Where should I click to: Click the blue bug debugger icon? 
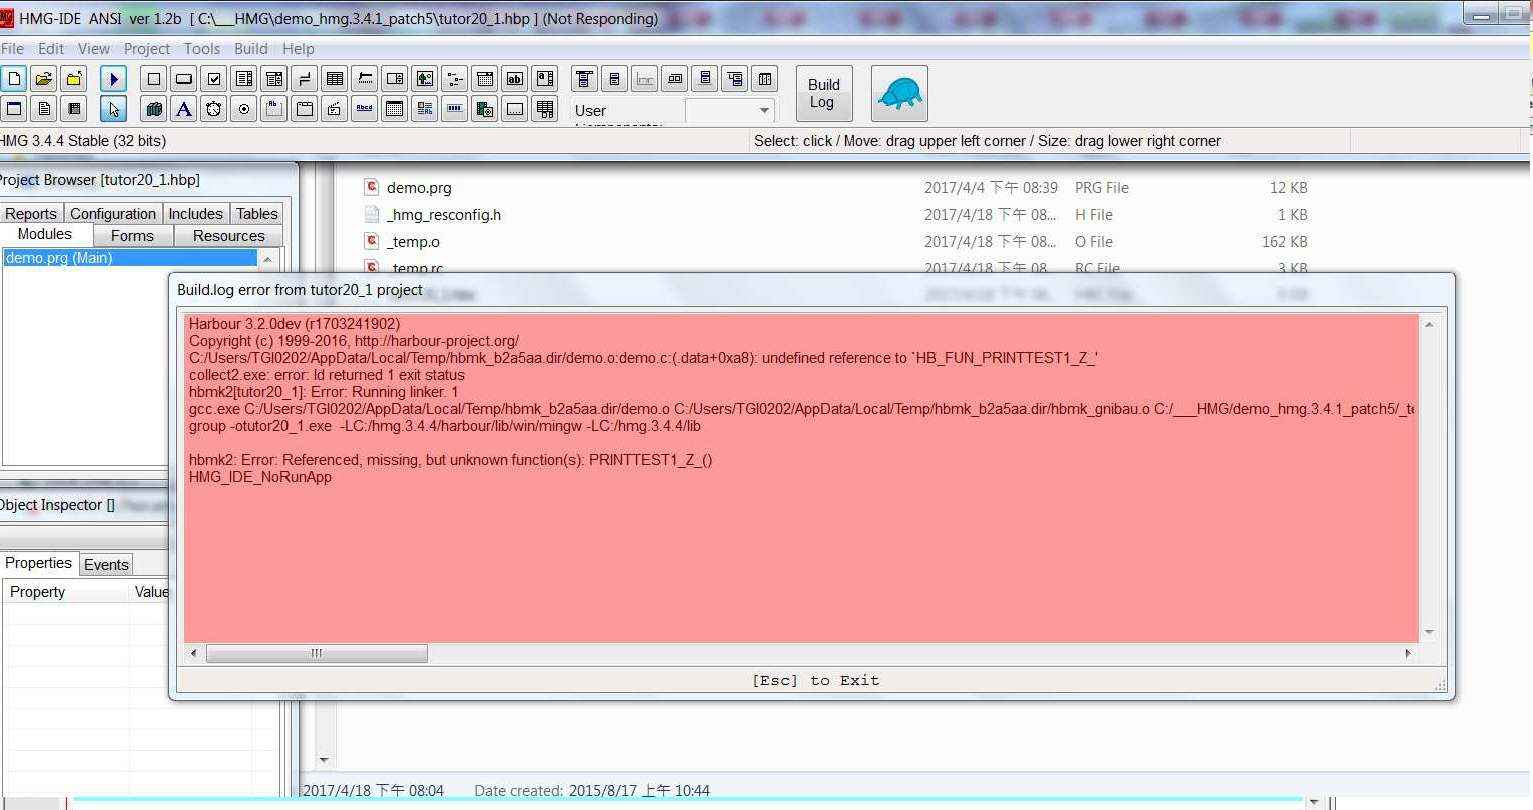[x=899, y=94]
